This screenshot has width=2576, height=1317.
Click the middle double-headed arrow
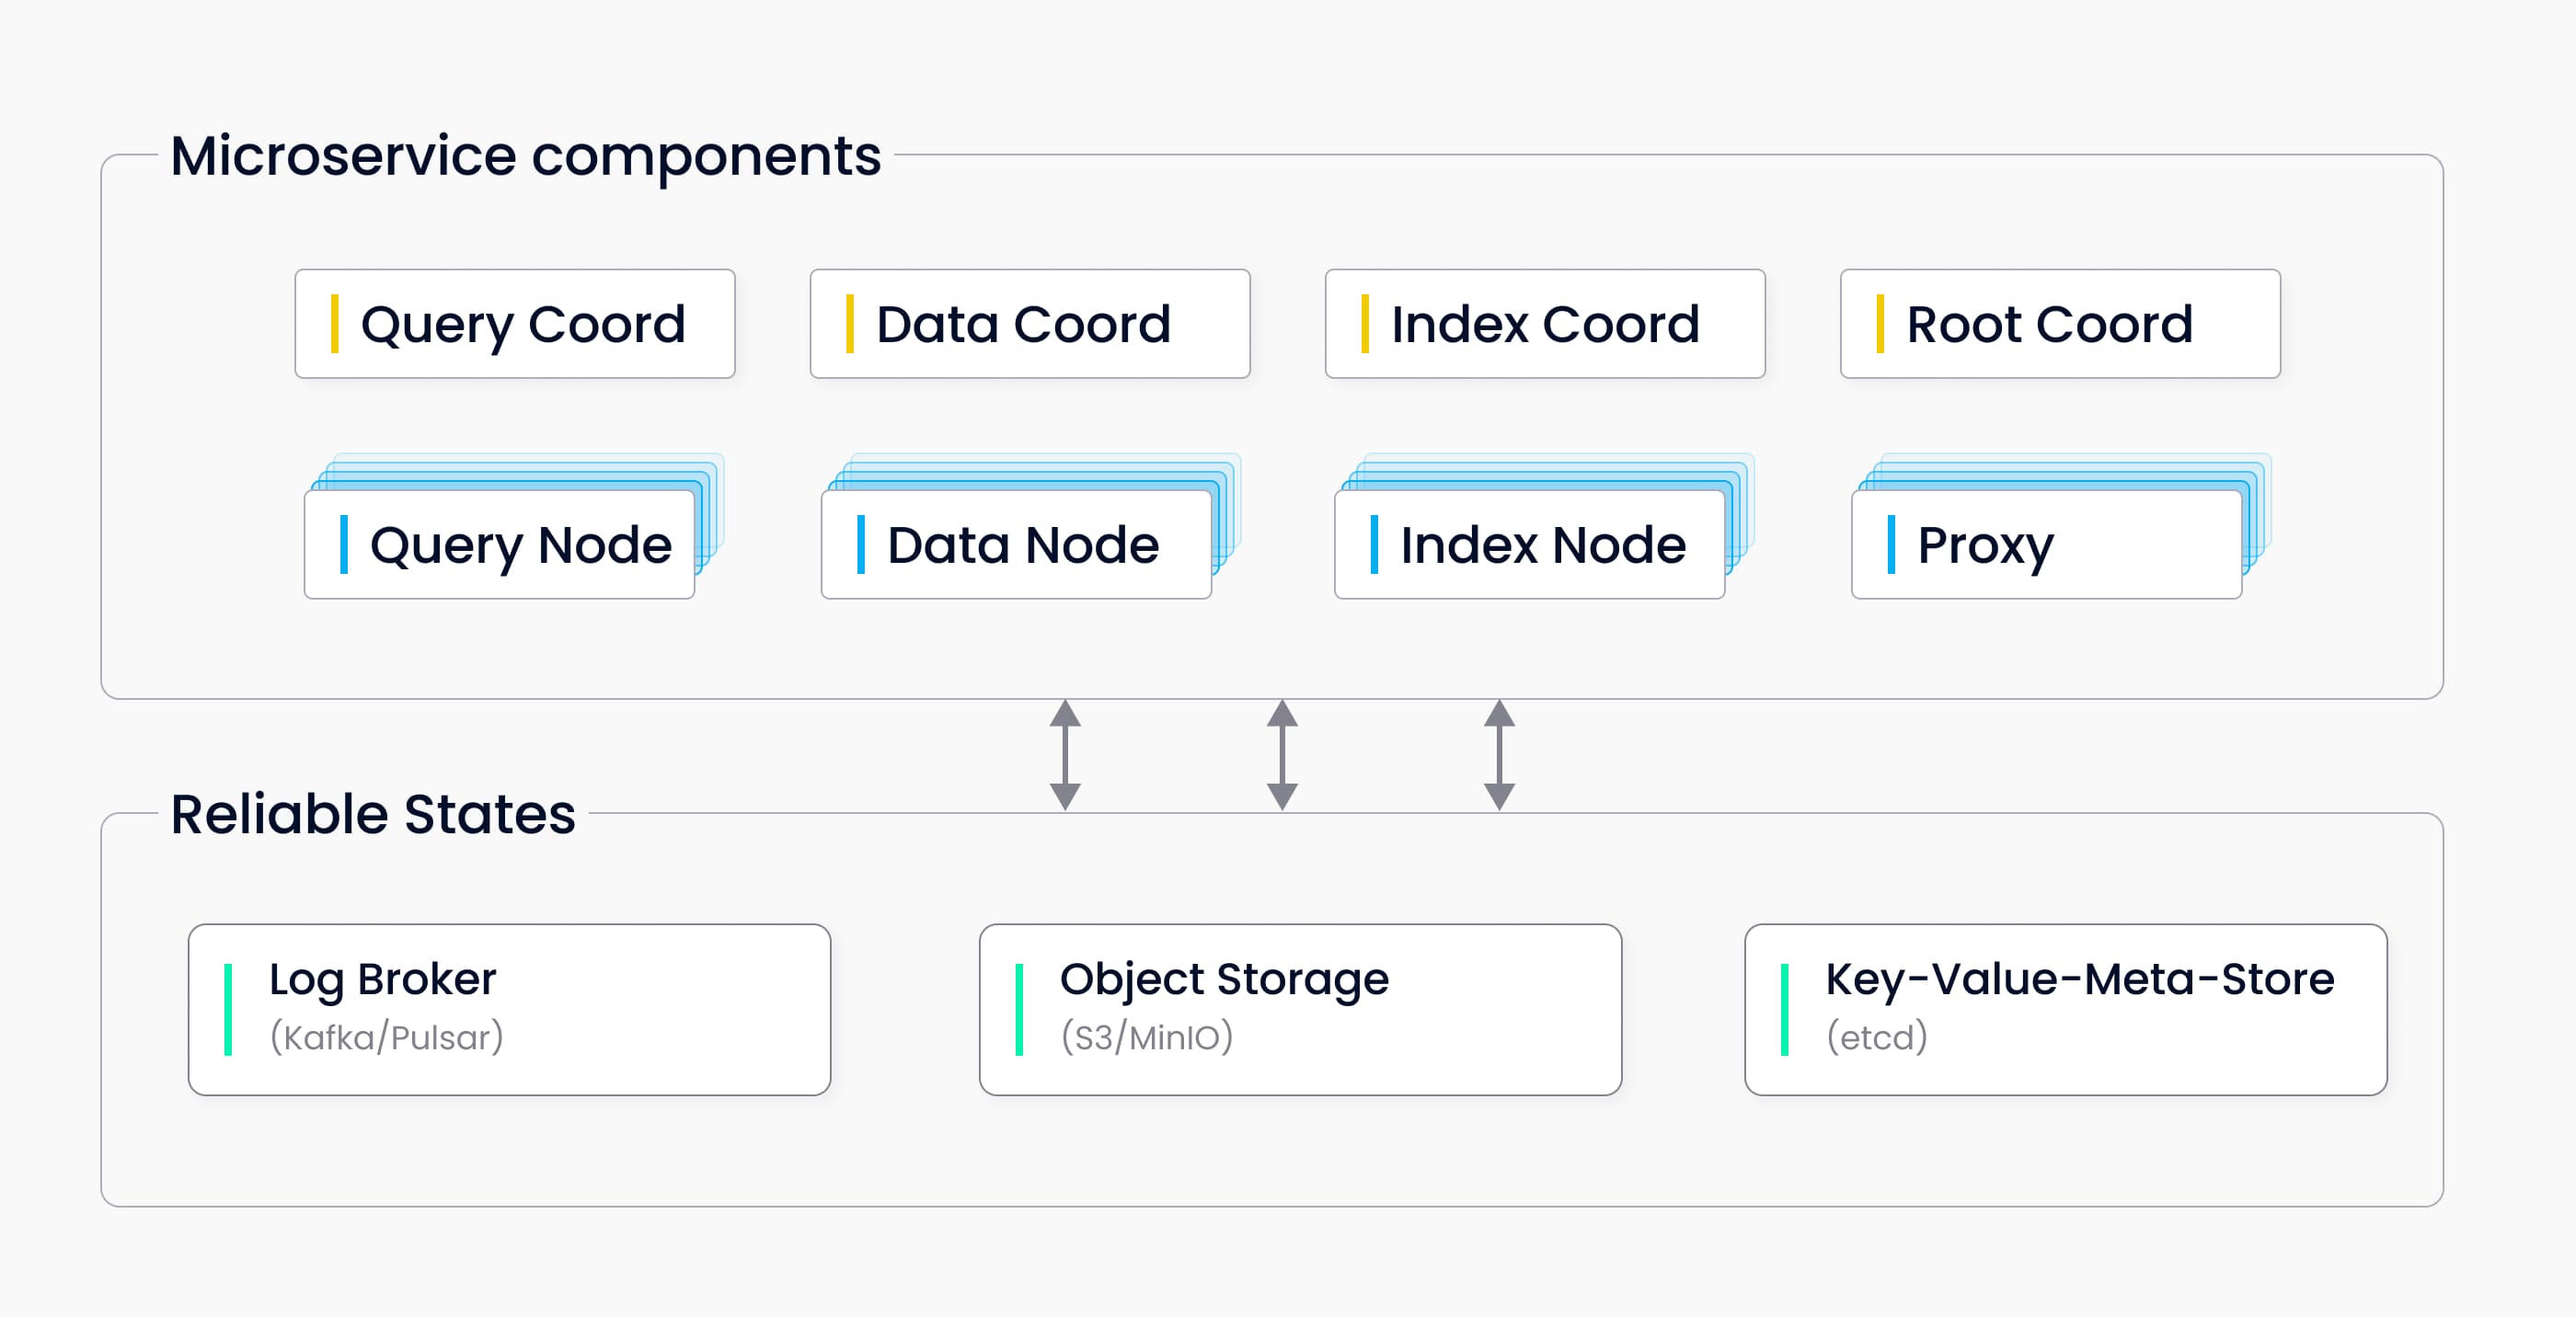tap(1282, 755)
